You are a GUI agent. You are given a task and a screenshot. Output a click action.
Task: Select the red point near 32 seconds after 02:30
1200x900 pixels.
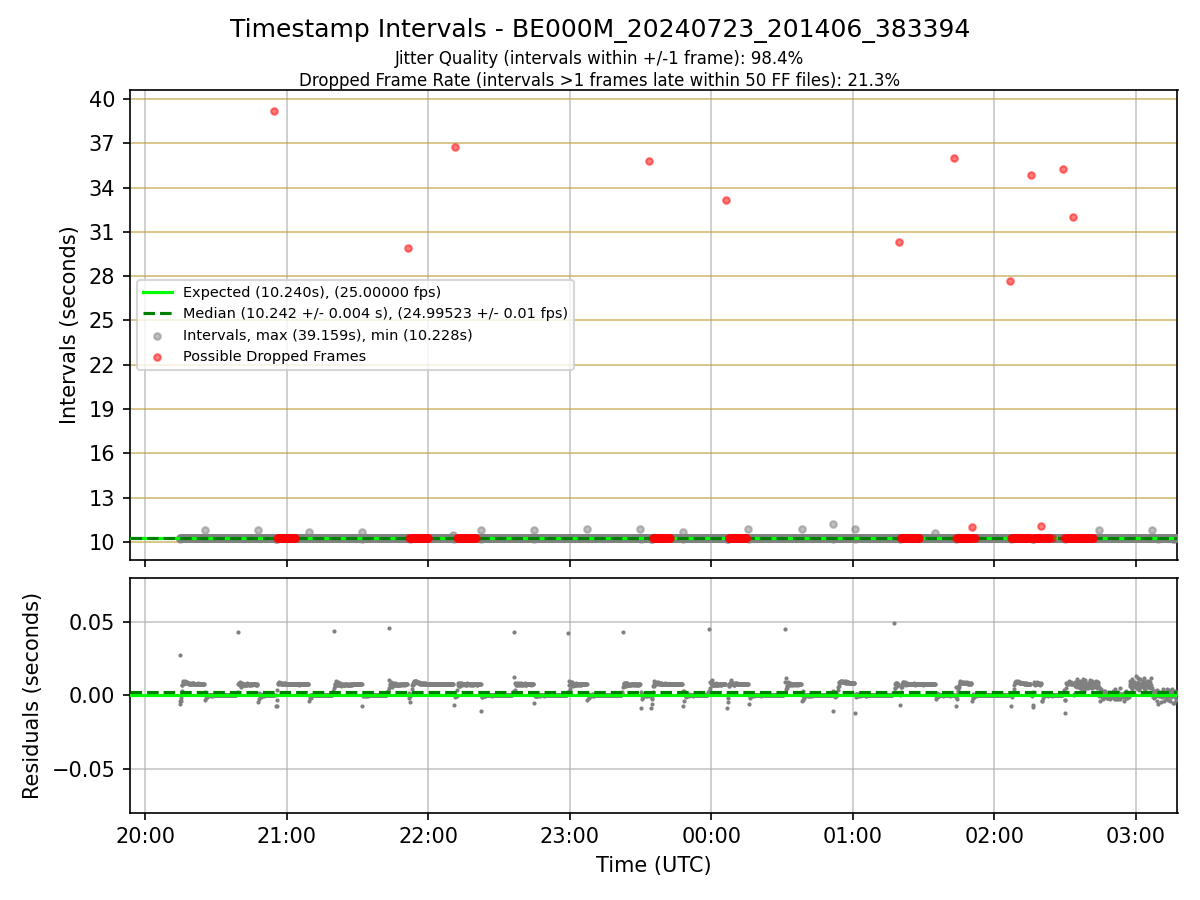[1073, 217]
